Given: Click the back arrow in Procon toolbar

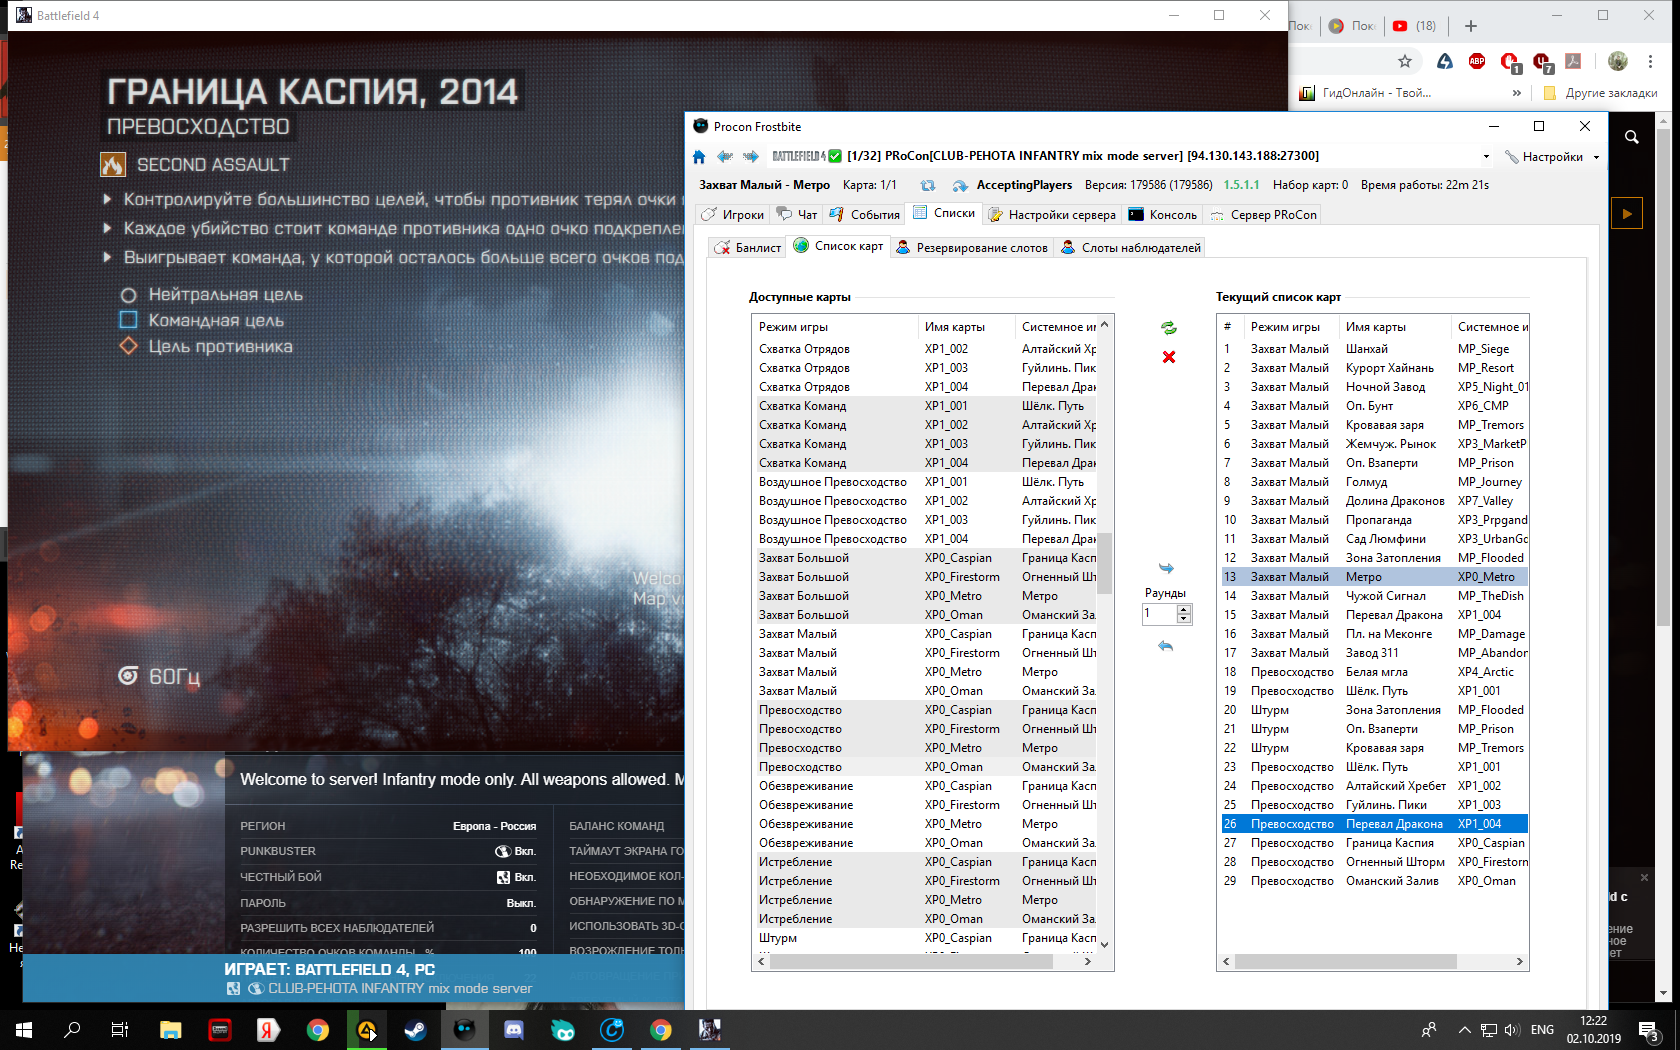Looking at the screenshot, I should tap(725, 156).
